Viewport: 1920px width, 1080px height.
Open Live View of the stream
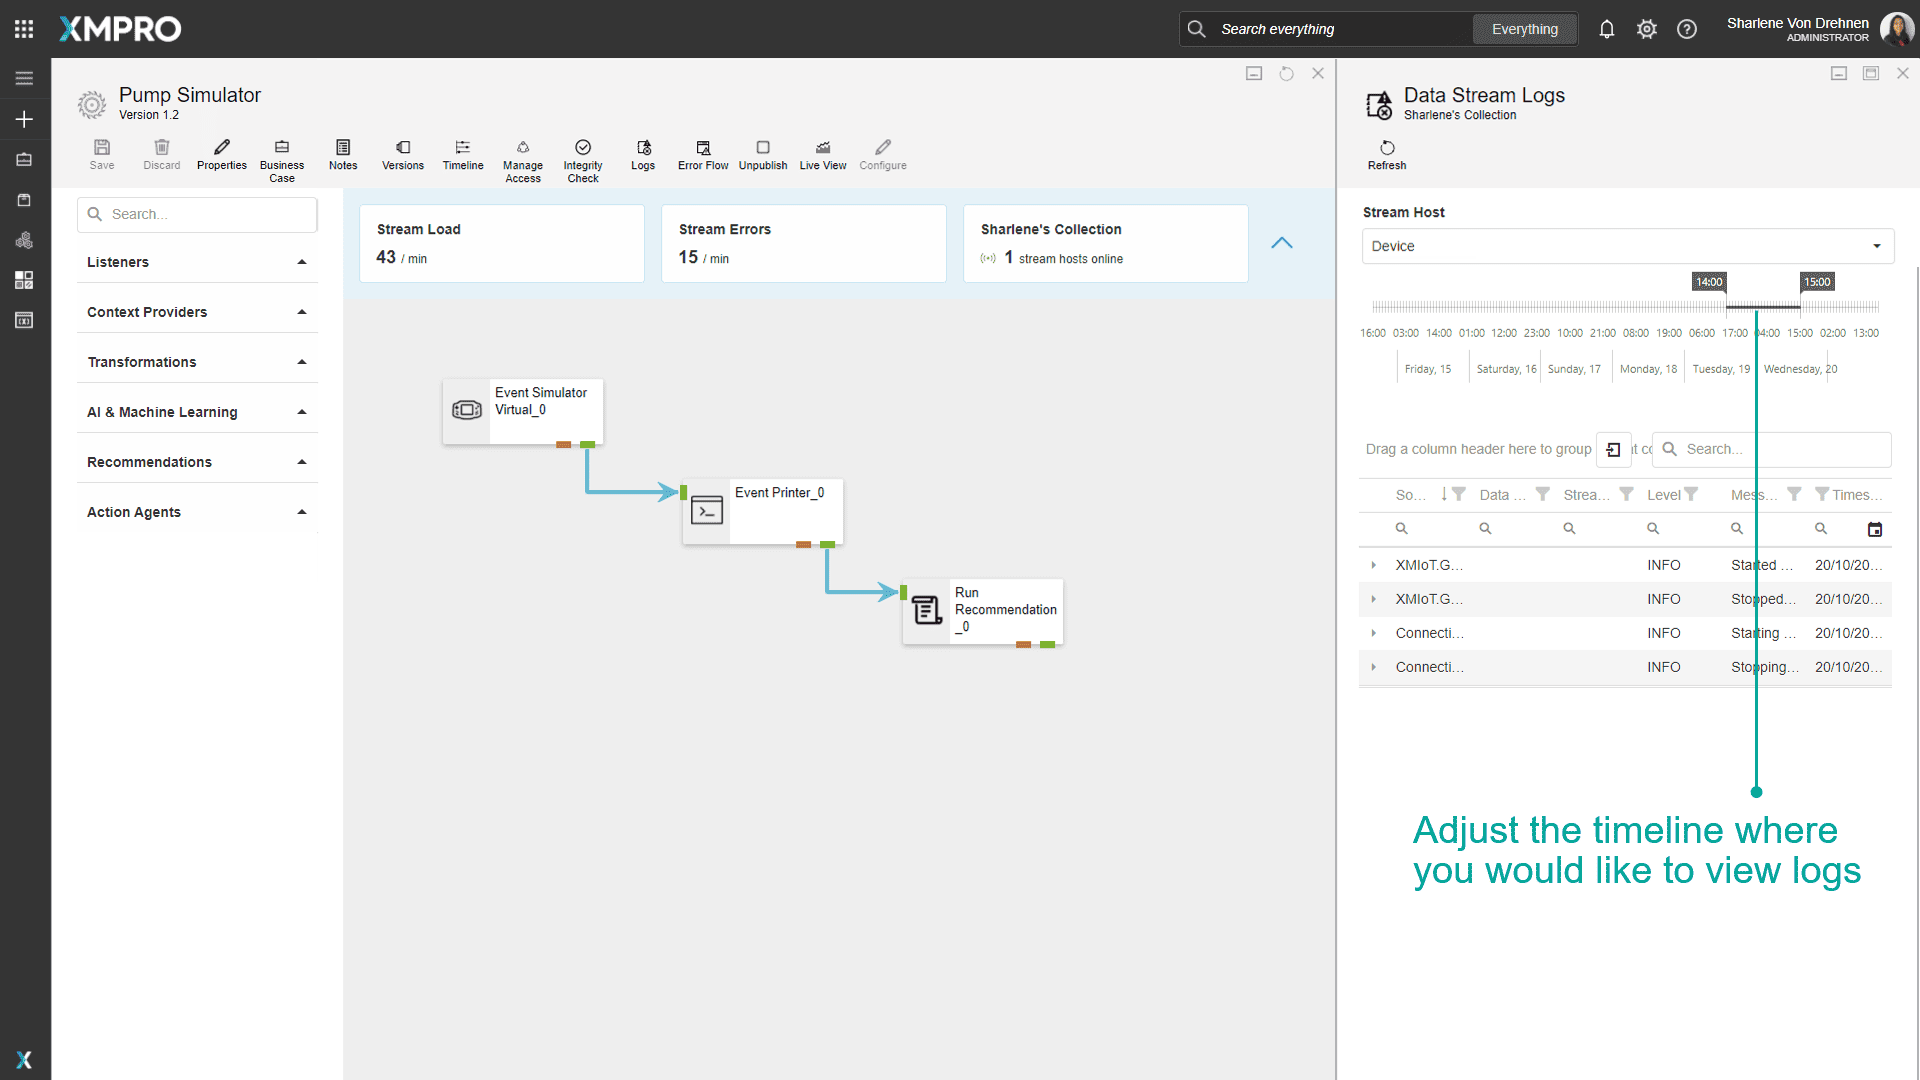(x=822, y=155)
